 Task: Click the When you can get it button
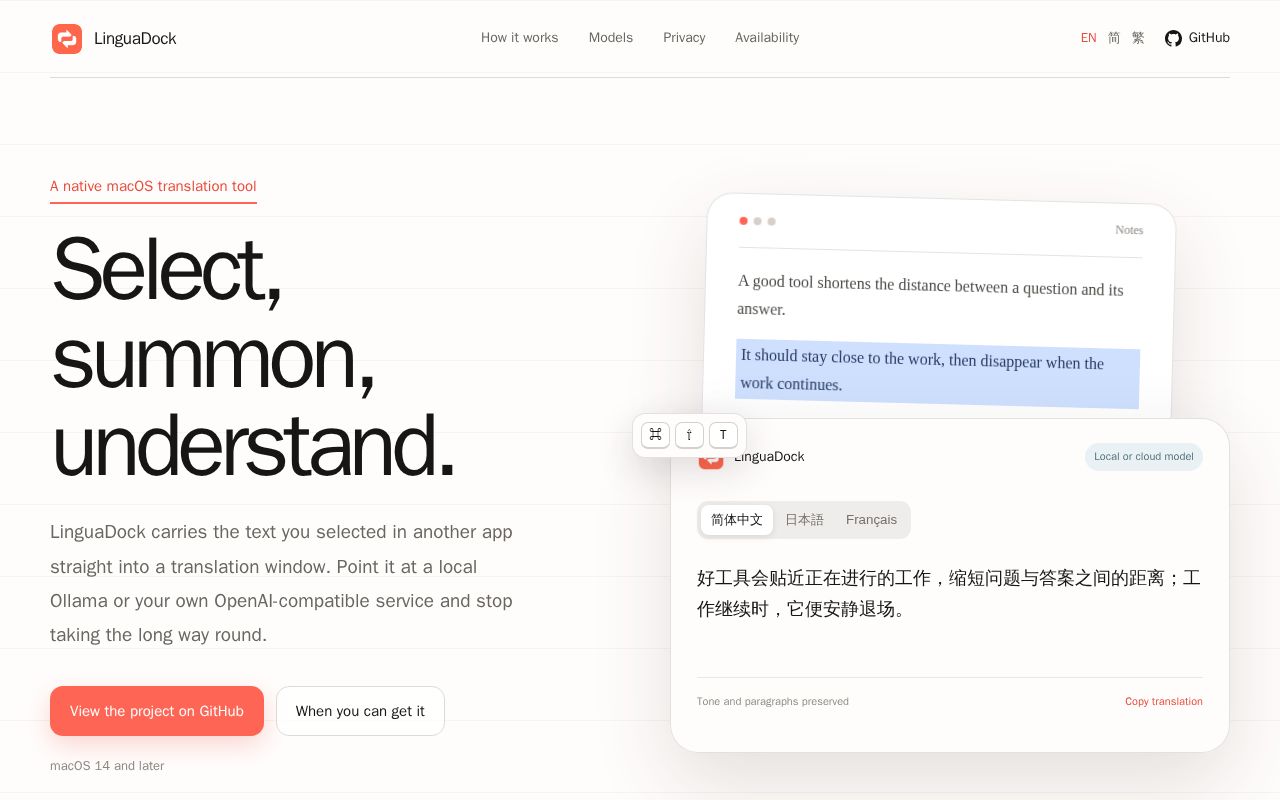tap(360, 711)
